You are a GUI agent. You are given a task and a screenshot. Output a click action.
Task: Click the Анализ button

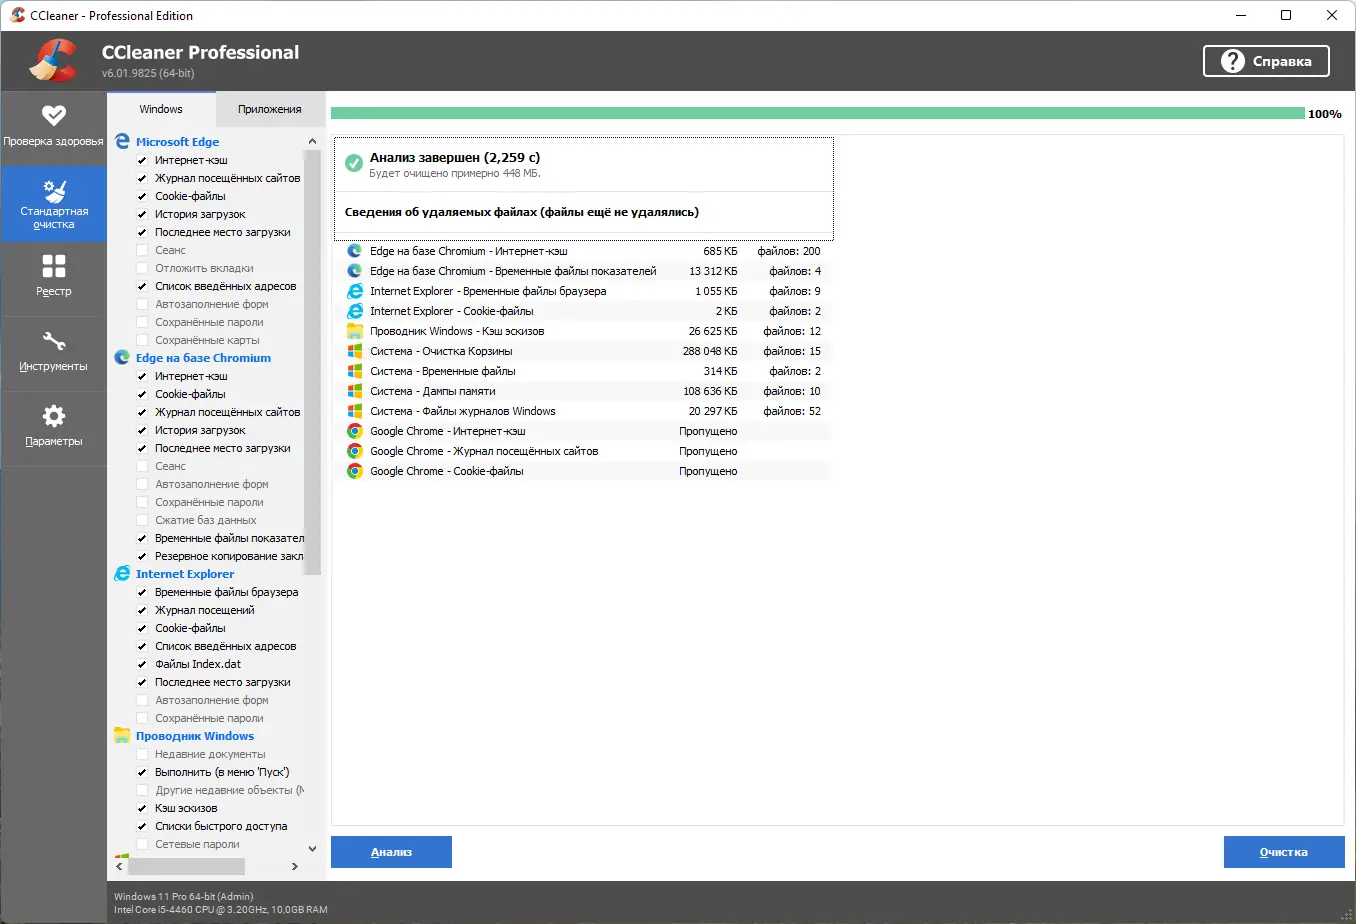[x=391, y=851]
